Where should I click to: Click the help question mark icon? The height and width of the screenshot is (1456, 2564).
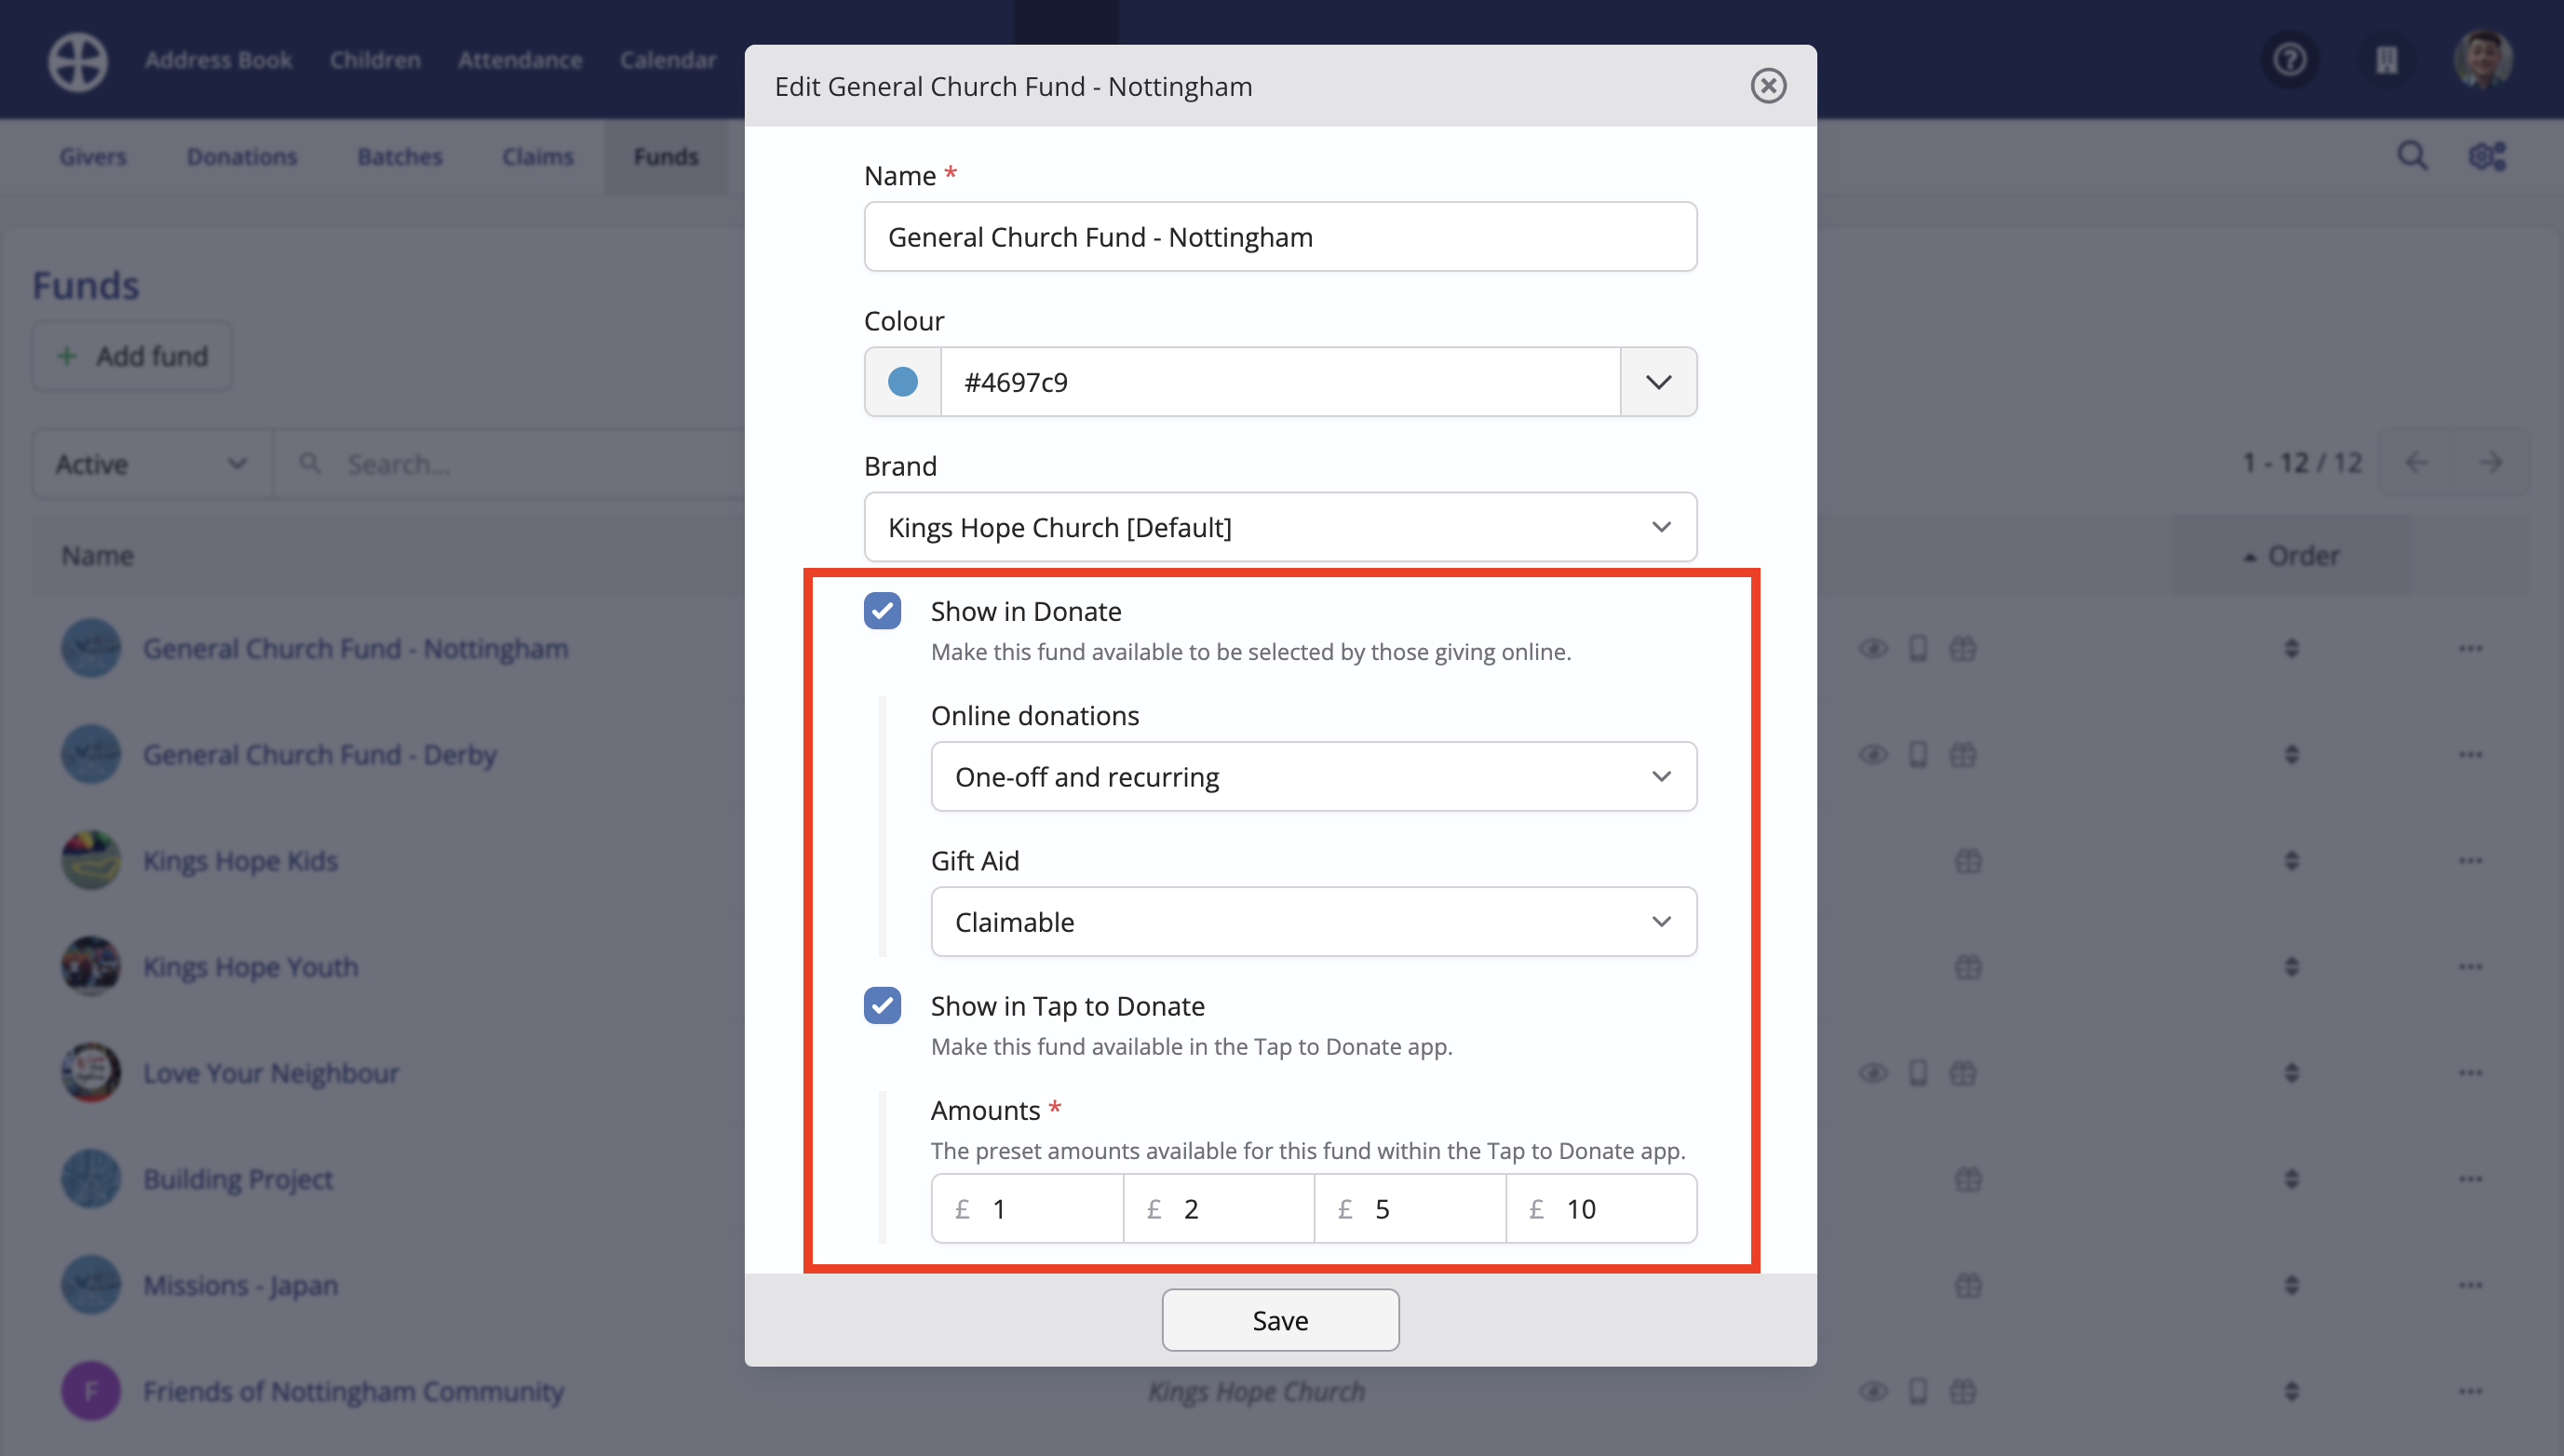coord(2290,60)
